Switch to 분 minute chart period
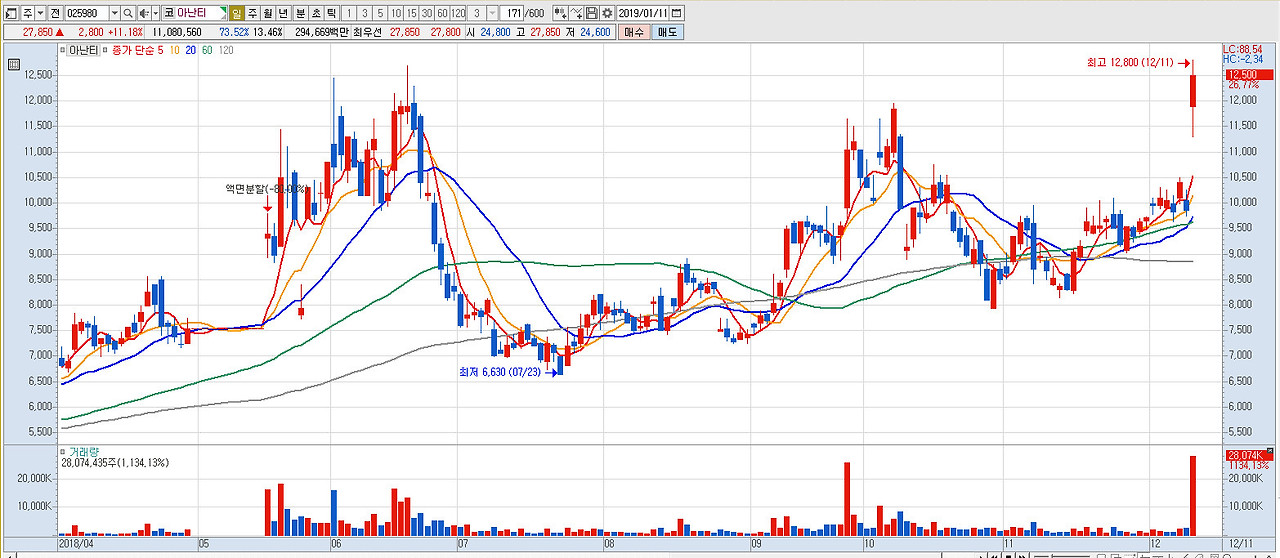The image size is (1280, 558). point(300,13)
